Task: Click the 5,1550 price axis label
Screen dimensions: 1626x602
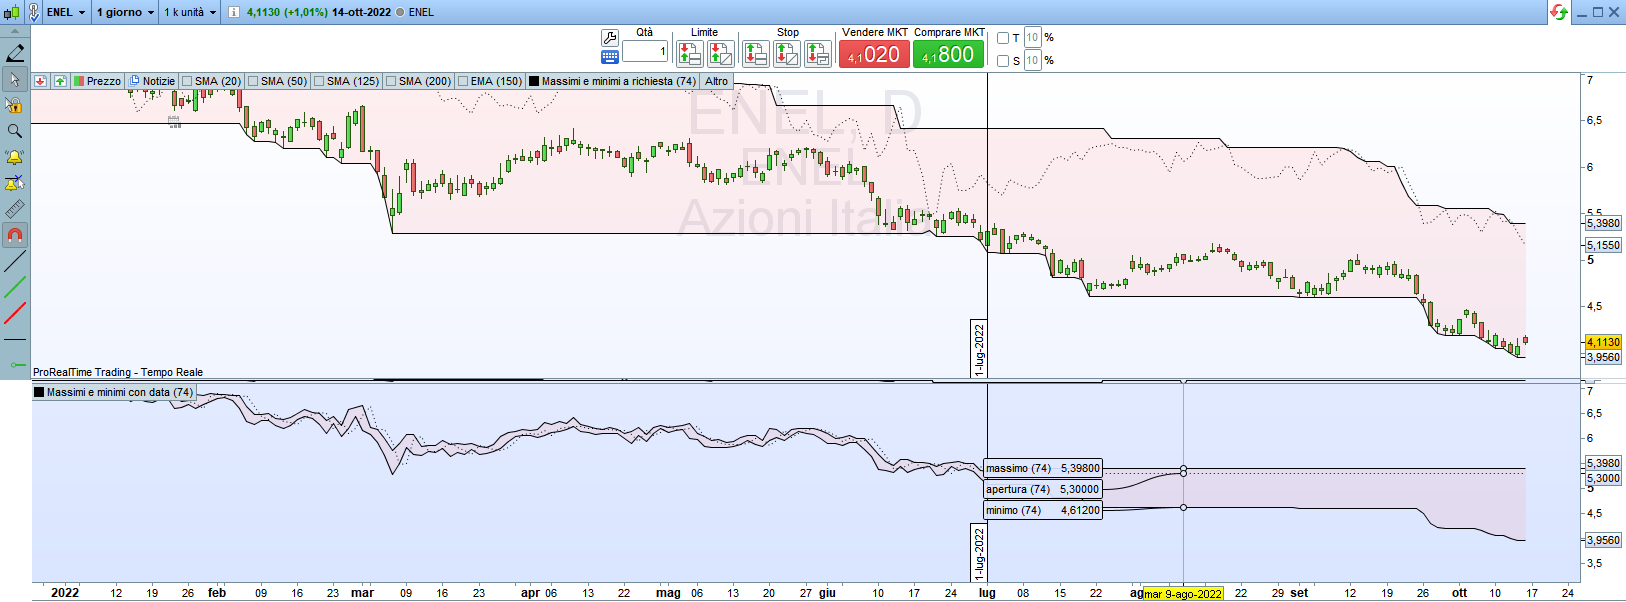Action: 1603,245
